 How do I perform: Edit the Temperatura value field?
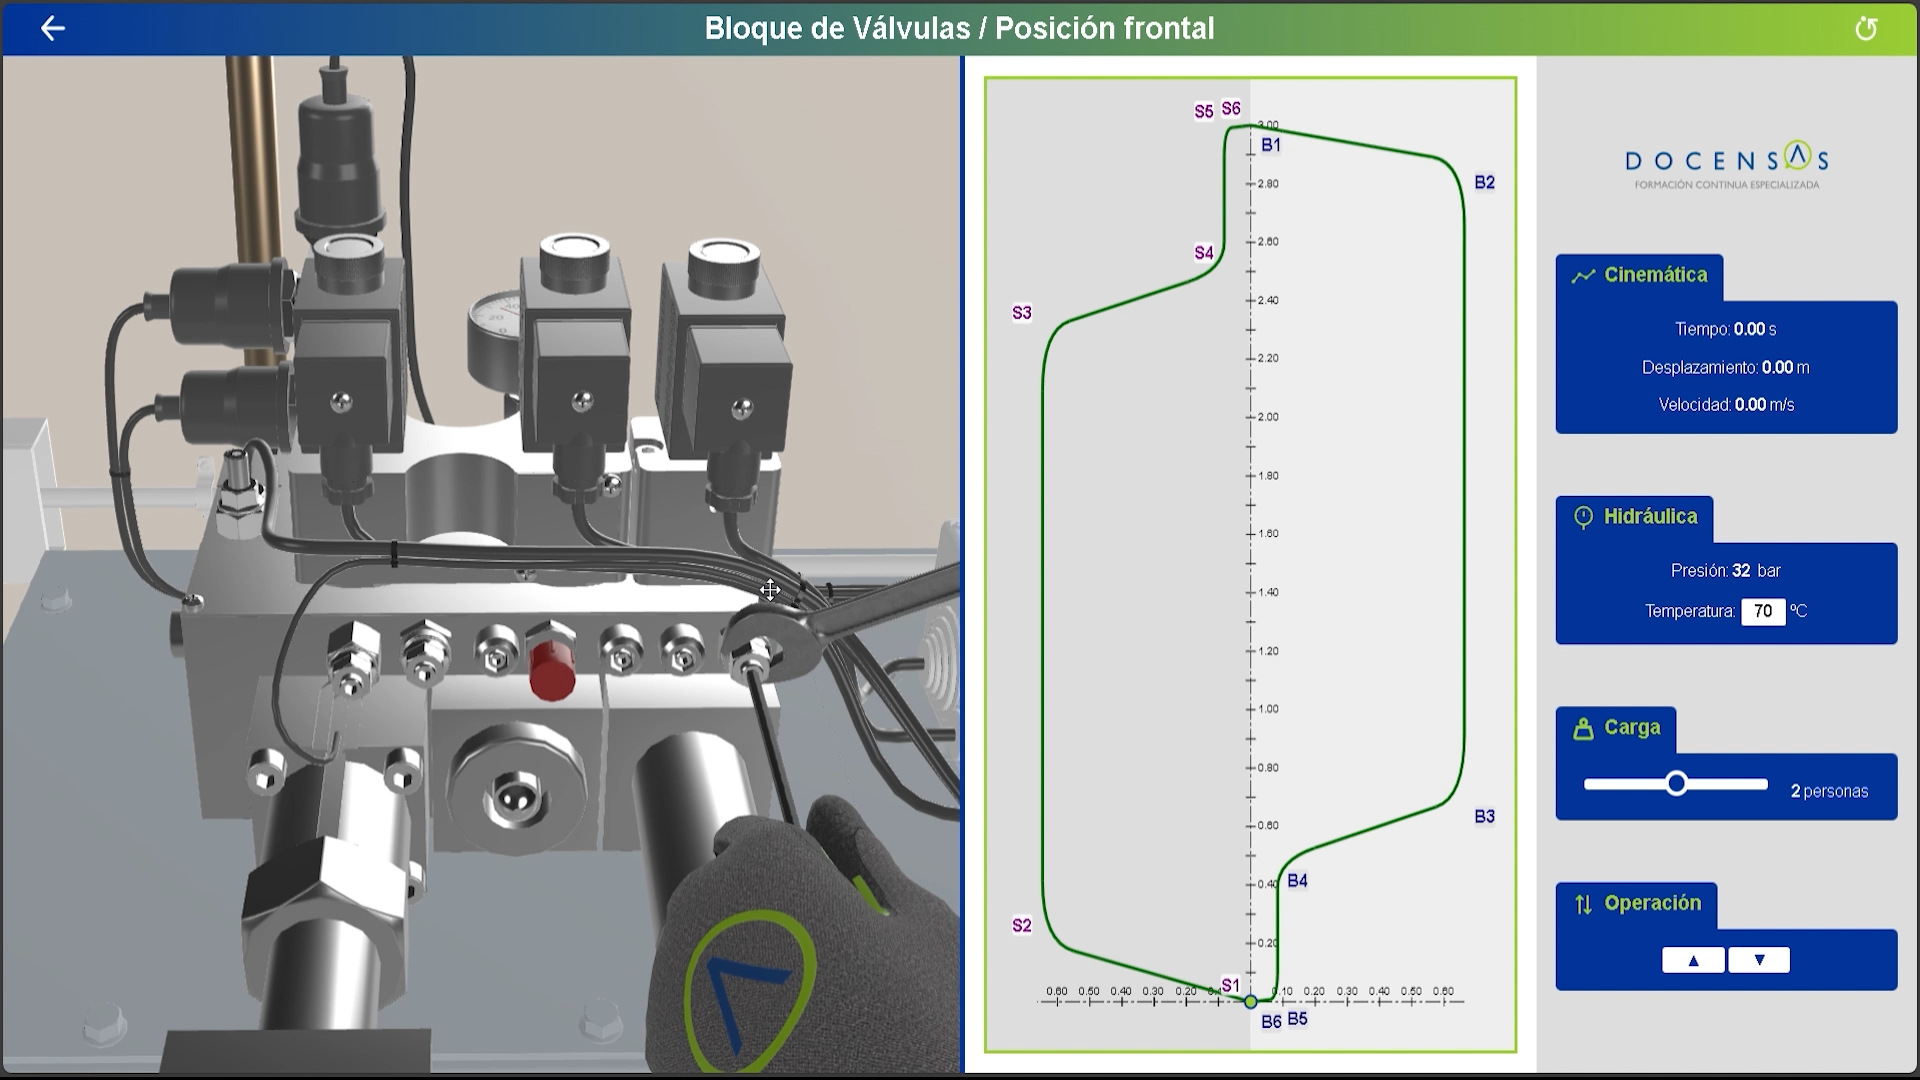[x=1764, y=611]
